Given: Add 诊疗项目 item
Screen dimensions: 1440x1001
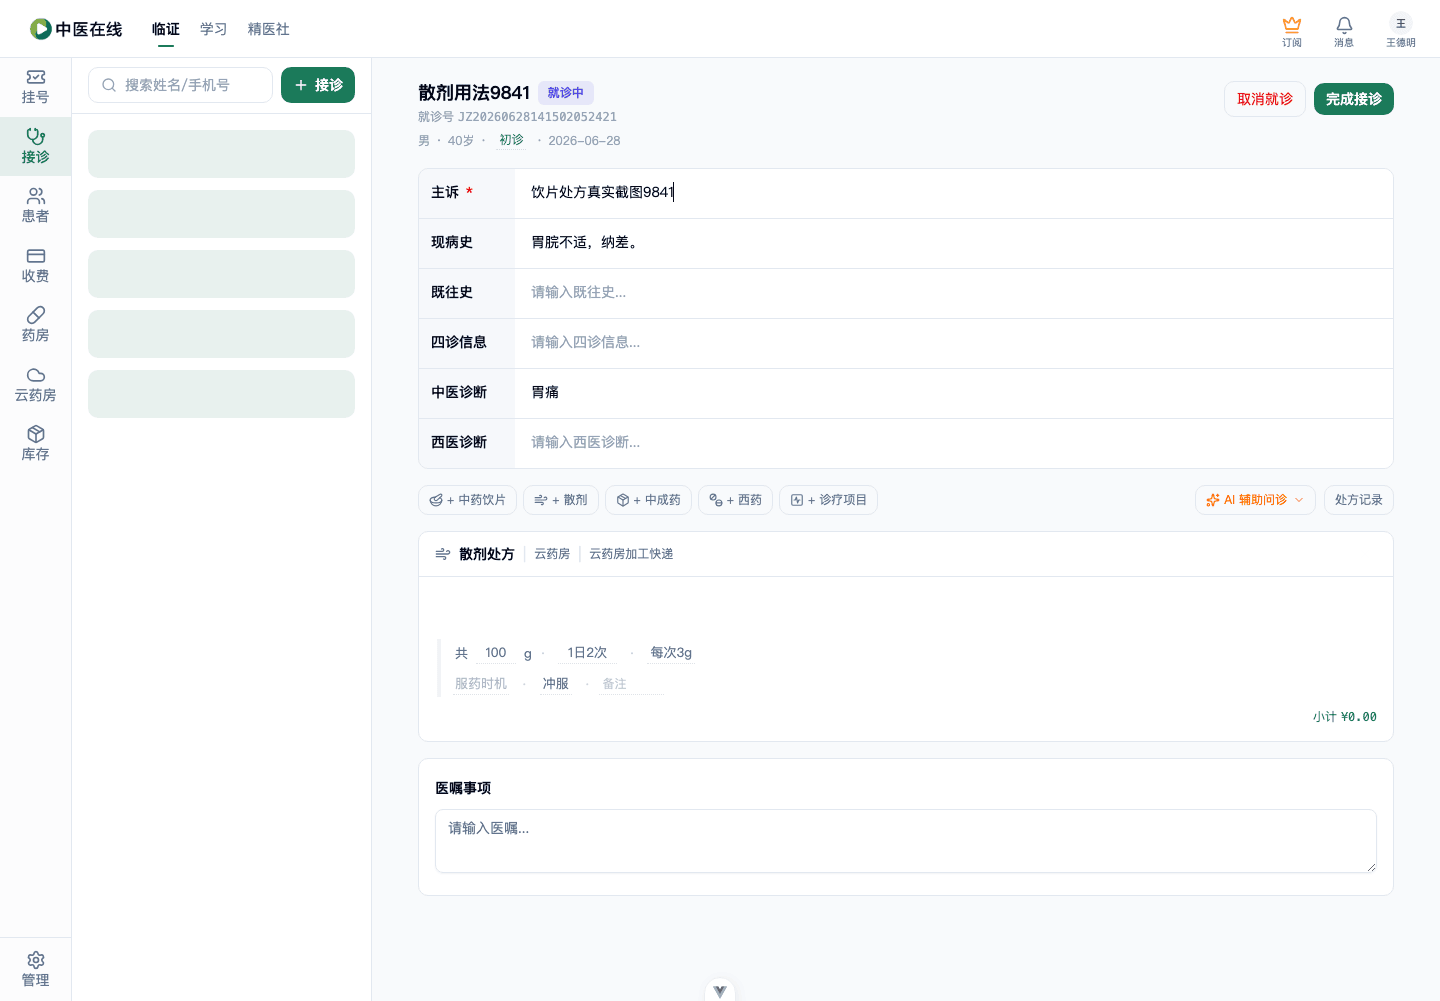Looking at the screenshot, I should click(828, 500).
